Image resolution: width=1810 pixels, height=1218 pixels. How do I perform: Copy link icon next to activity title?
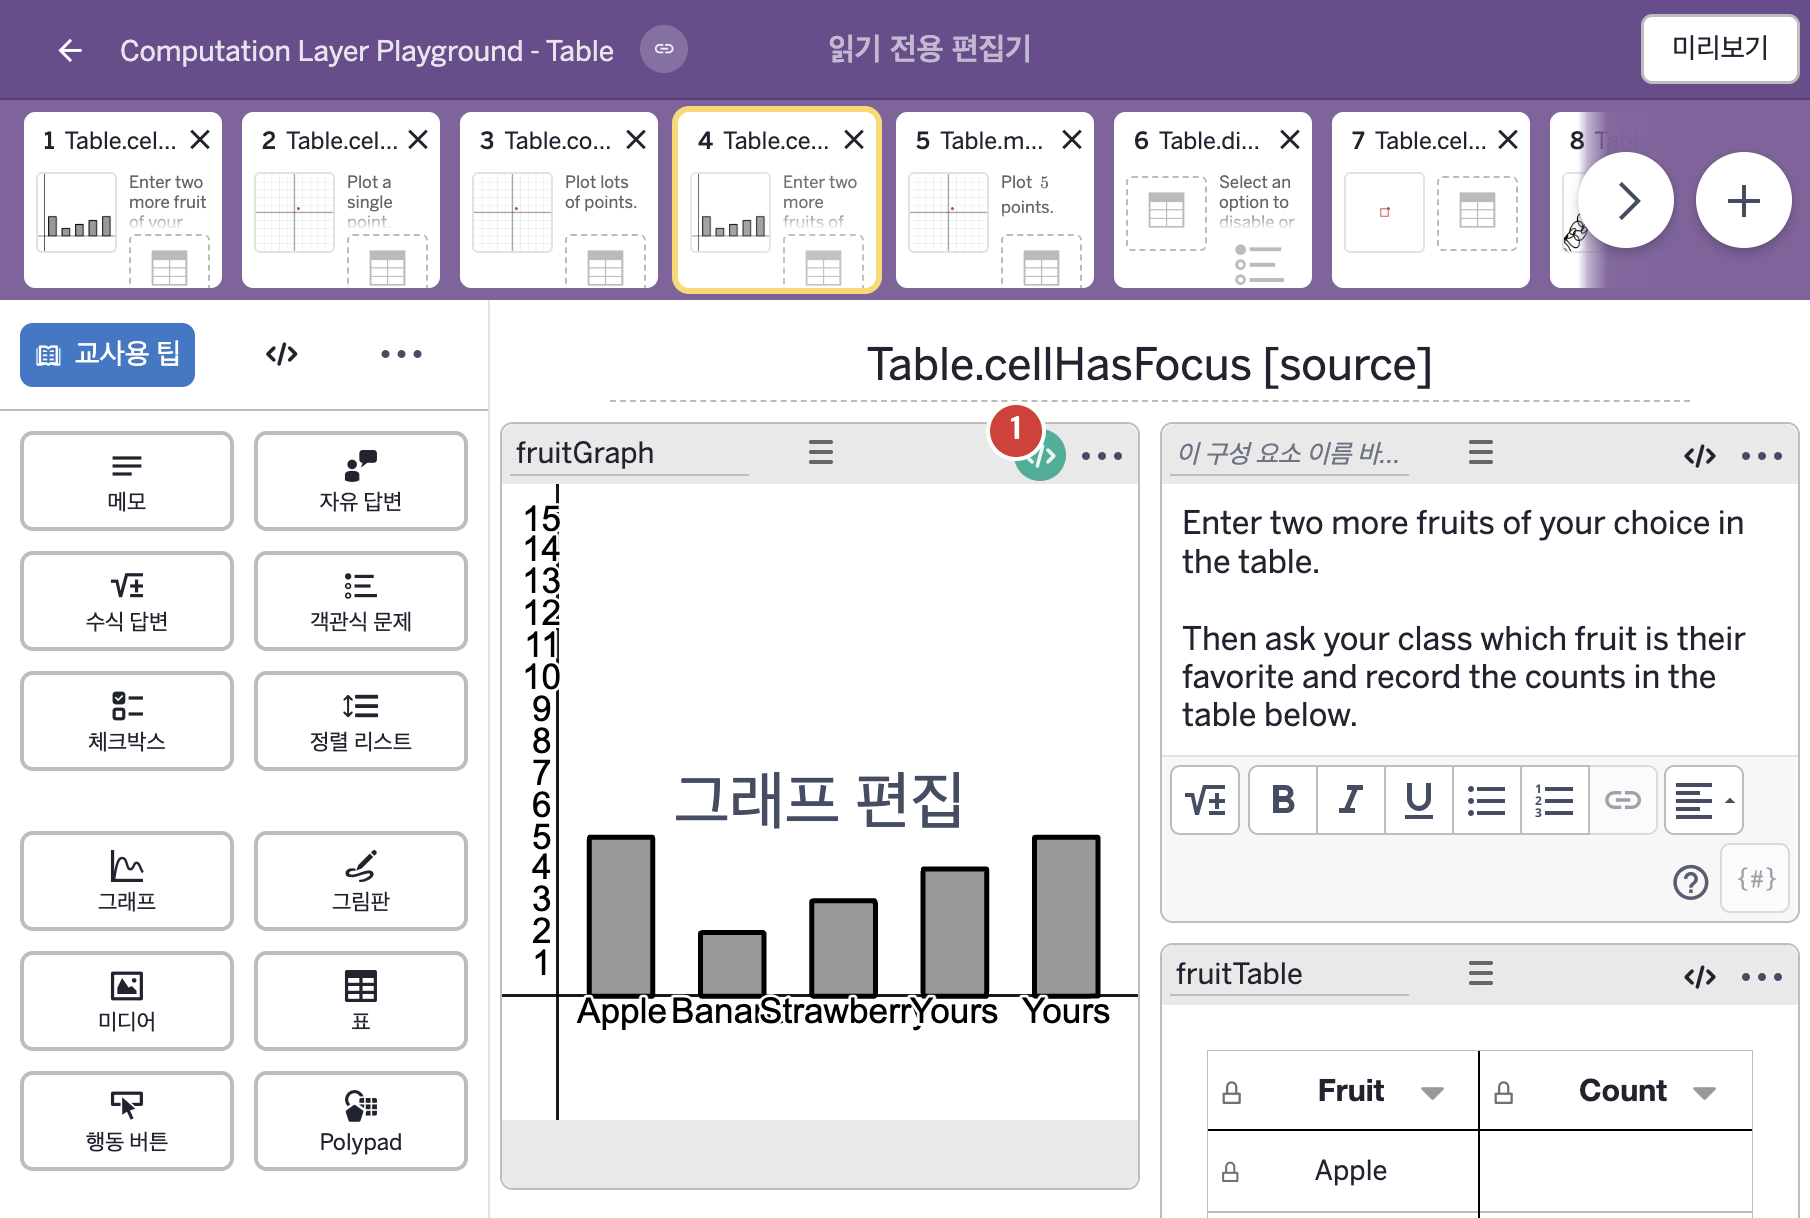[x=664, y=49]
